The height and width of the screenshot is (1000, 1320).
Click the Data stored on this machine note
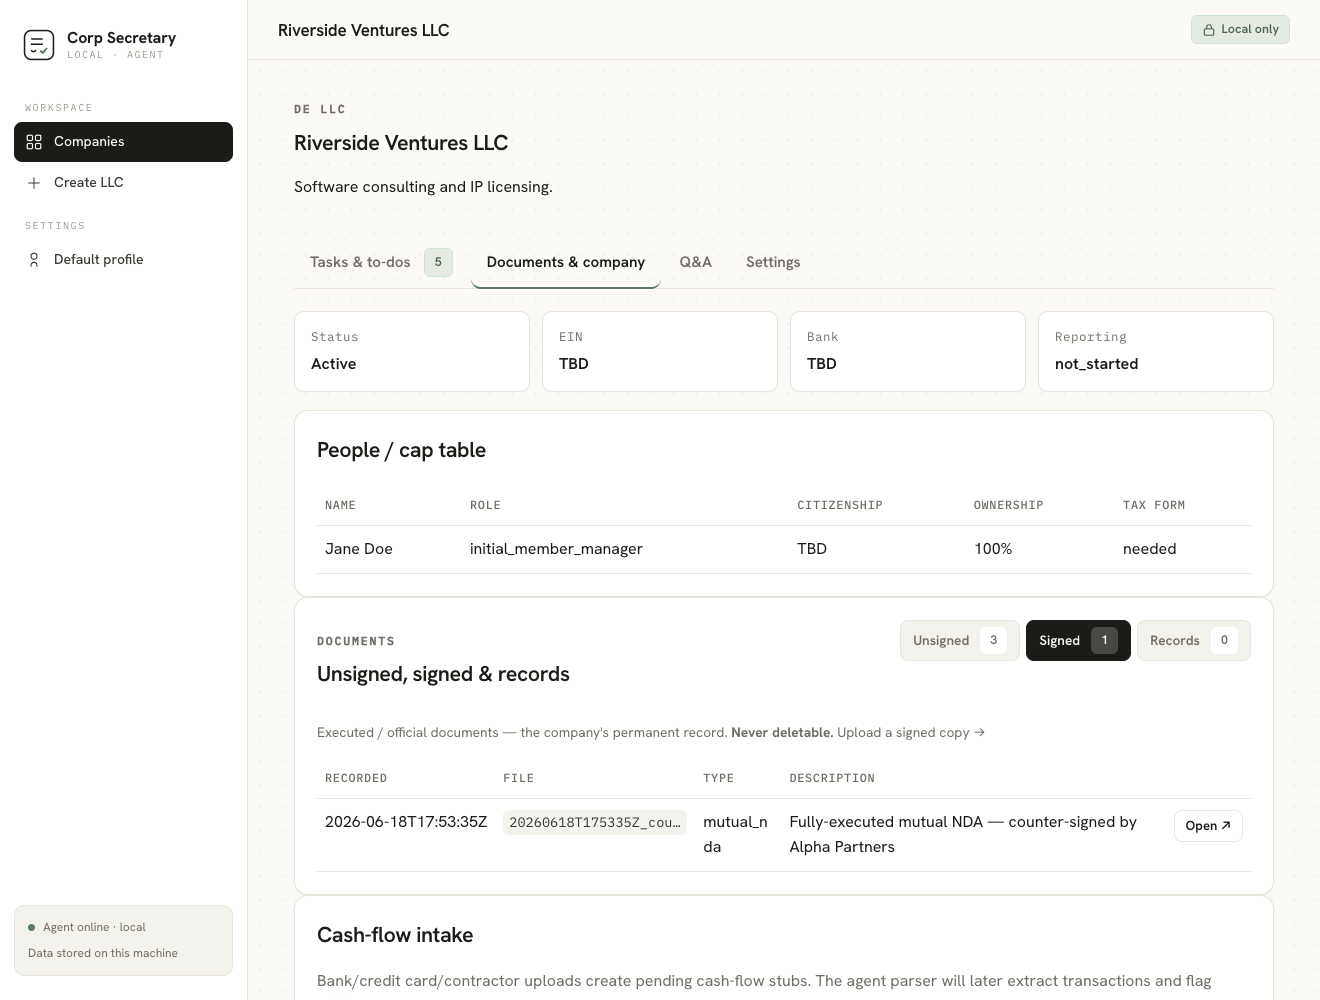click(103, 953)
